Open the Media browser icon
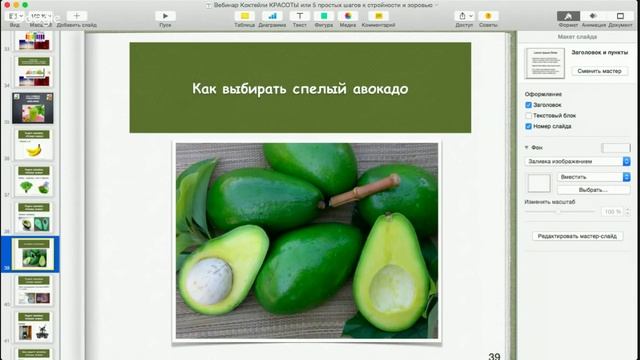The width and height of the screenshot is (640, 360). coord(348,16)
